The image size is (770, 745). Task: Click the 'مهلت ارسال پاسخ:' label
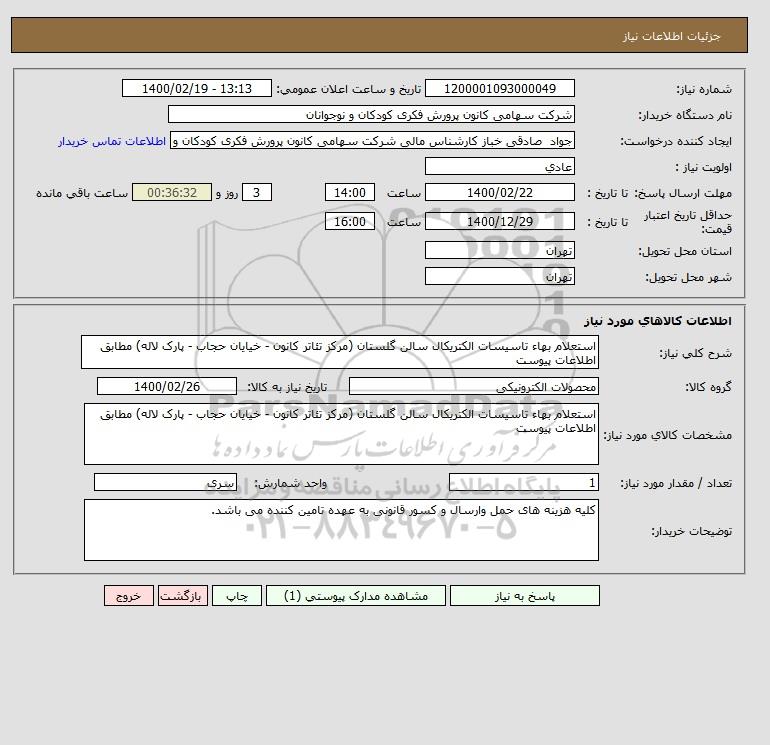coord(684,193)
